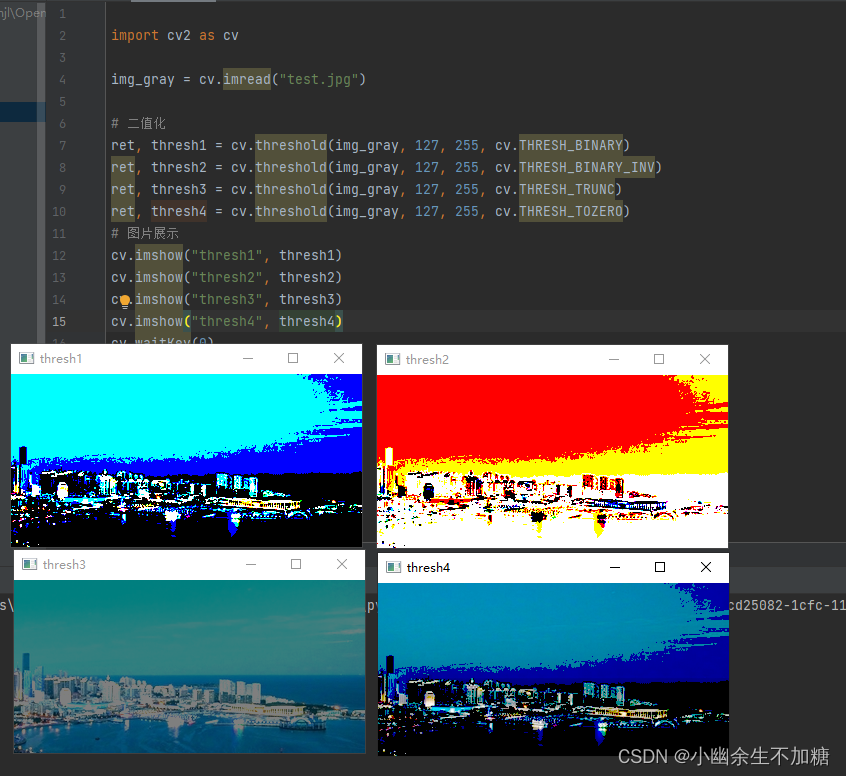
Task: Click the red inverted thresh2 image
Action: pyautogui.click(x=552, y=461)
